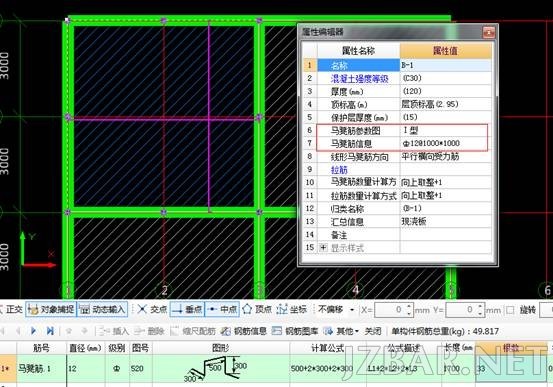
Task: Select the (C30) value cell
Action: pos(446,78)
